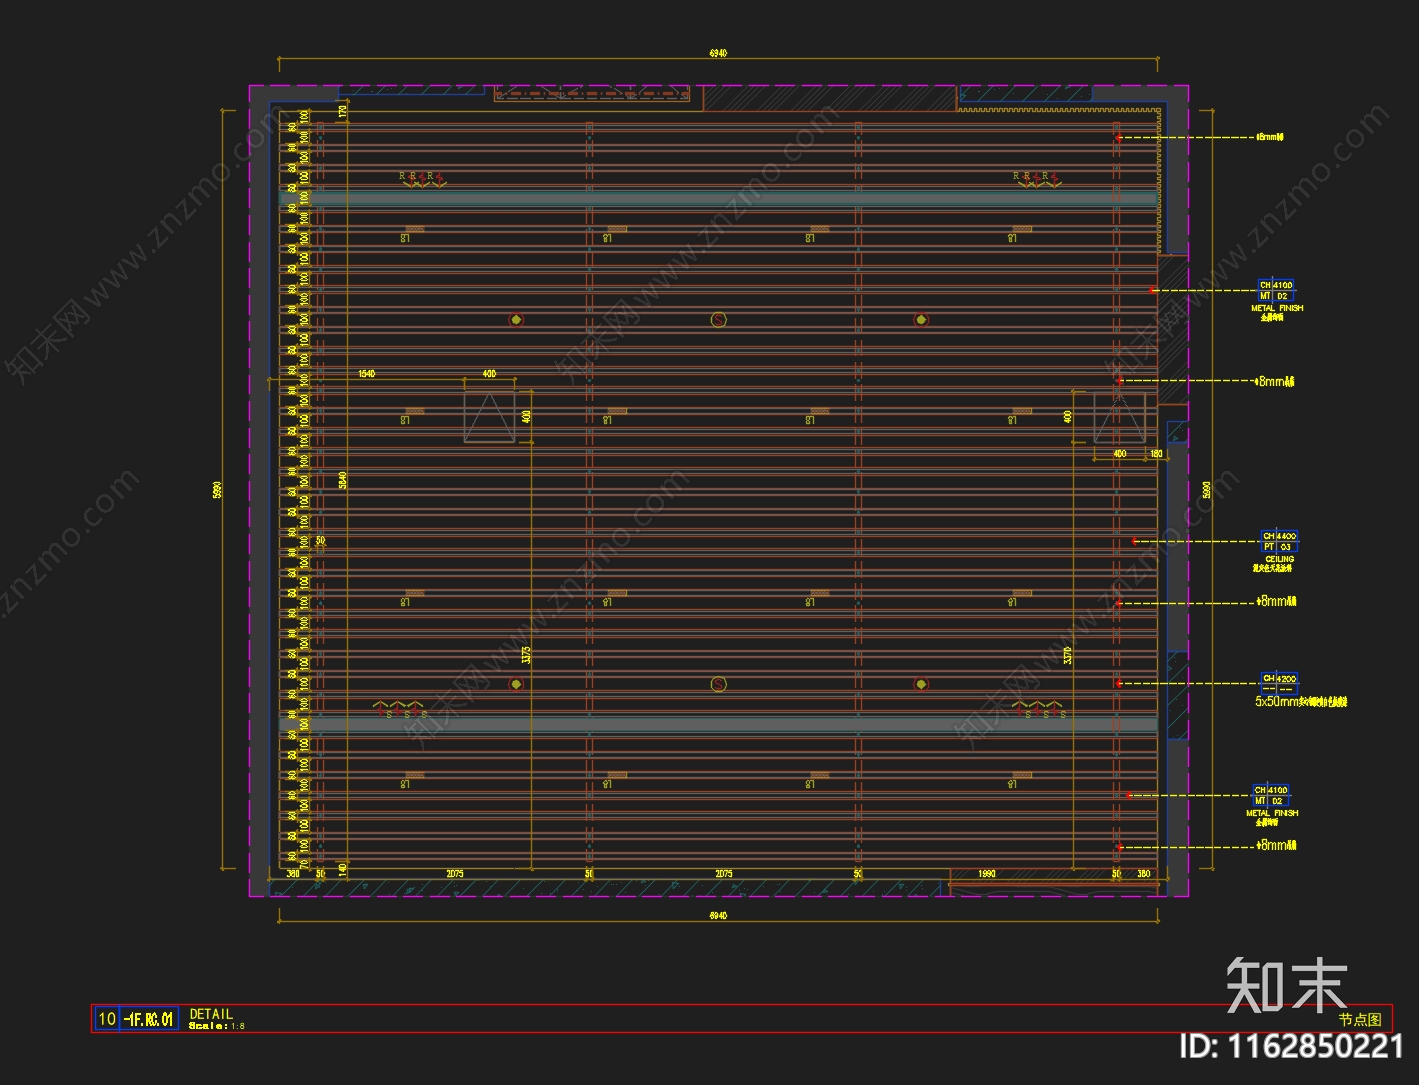Image resolution: width=1419 pixels, height=1085 pixels.
Task: Click the 6940 dimension below the plan
Action: click(718, 915)
